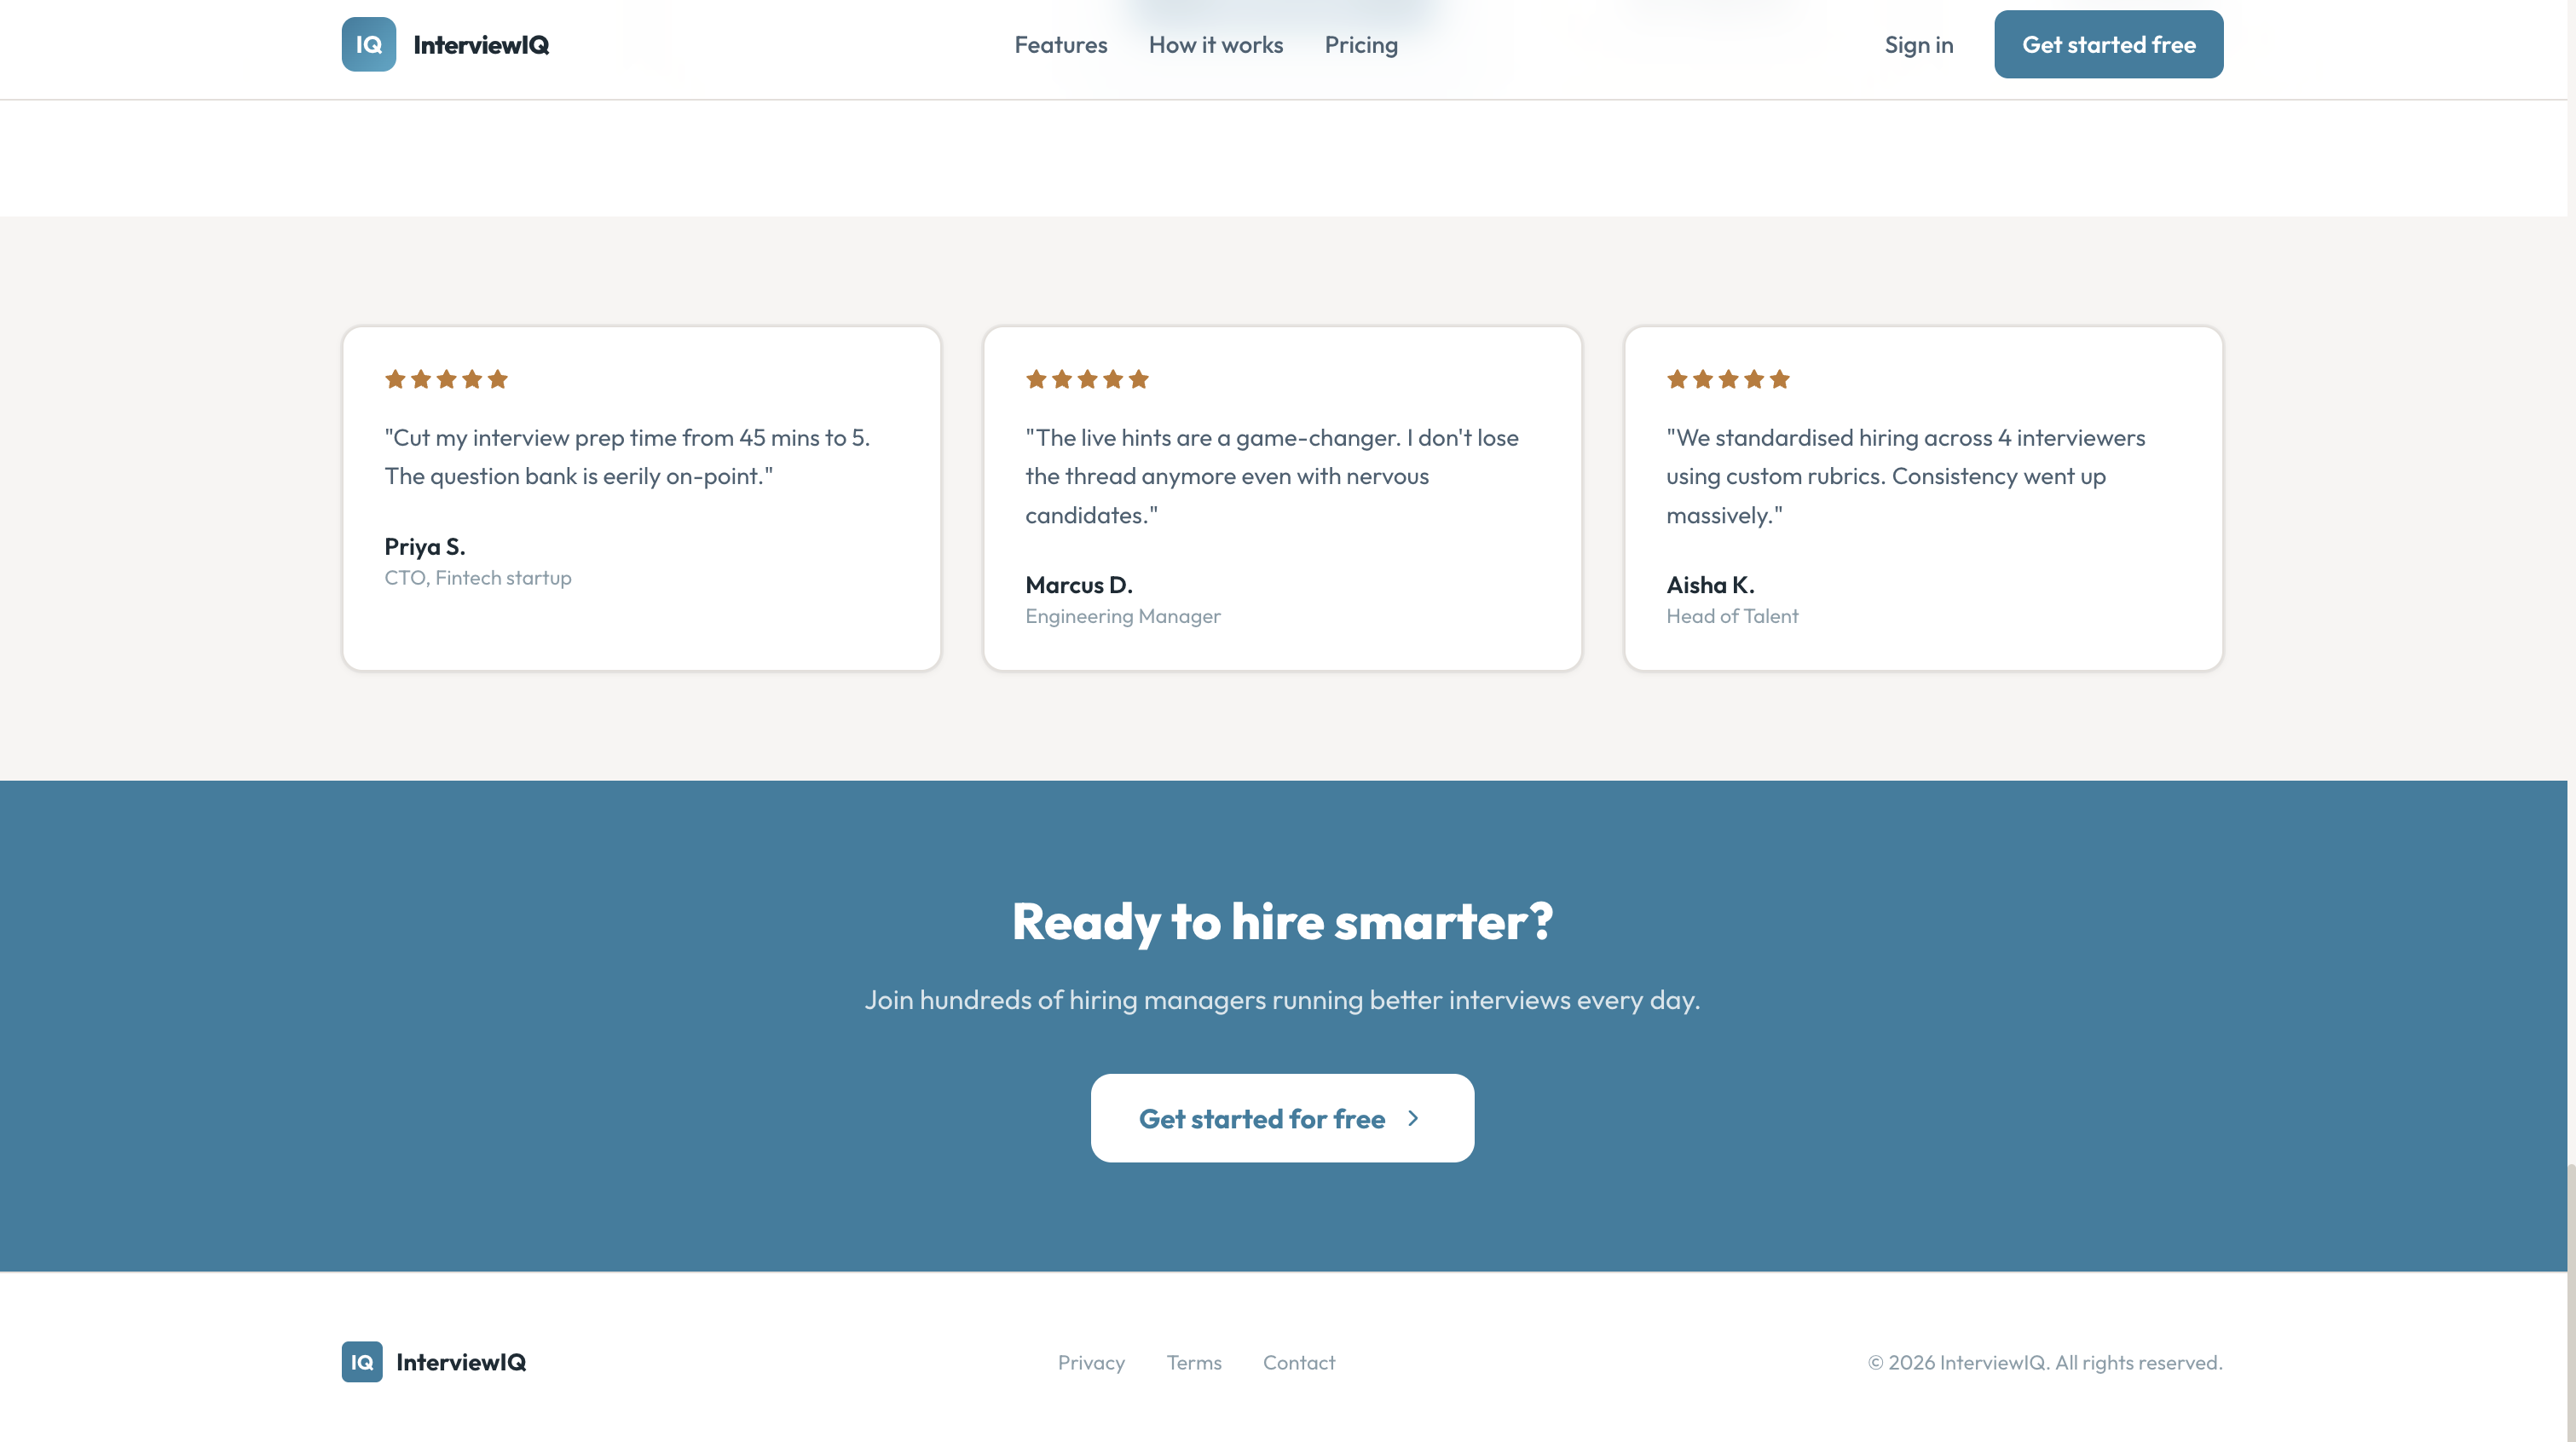The height and width of the screenshot is (1442, 2576).
Task: Click the star rating on Priya's review
Action: [x=446, y=379]
